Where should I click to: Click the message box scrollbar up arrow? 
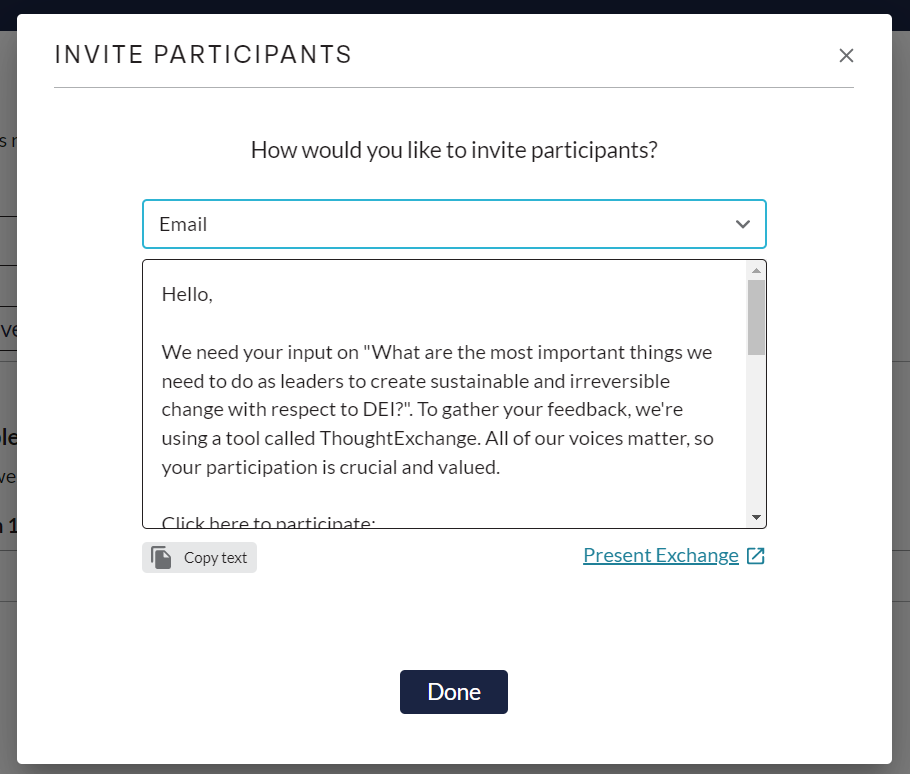pos(756,271)
